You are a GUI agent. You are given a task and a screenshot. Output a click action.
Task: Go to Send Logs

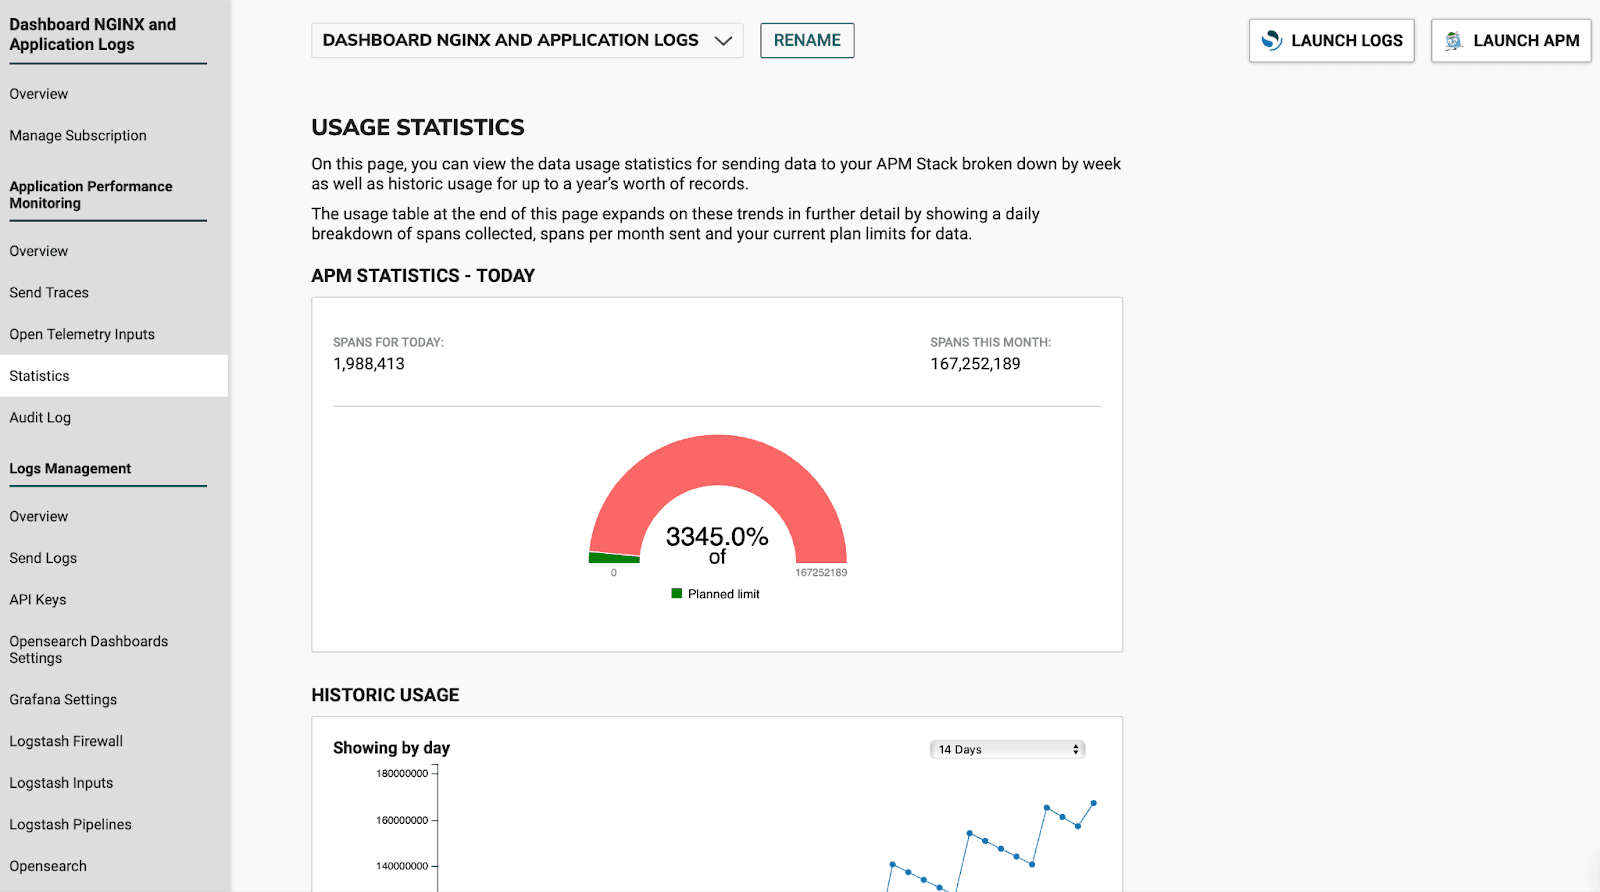click(43, 558)
